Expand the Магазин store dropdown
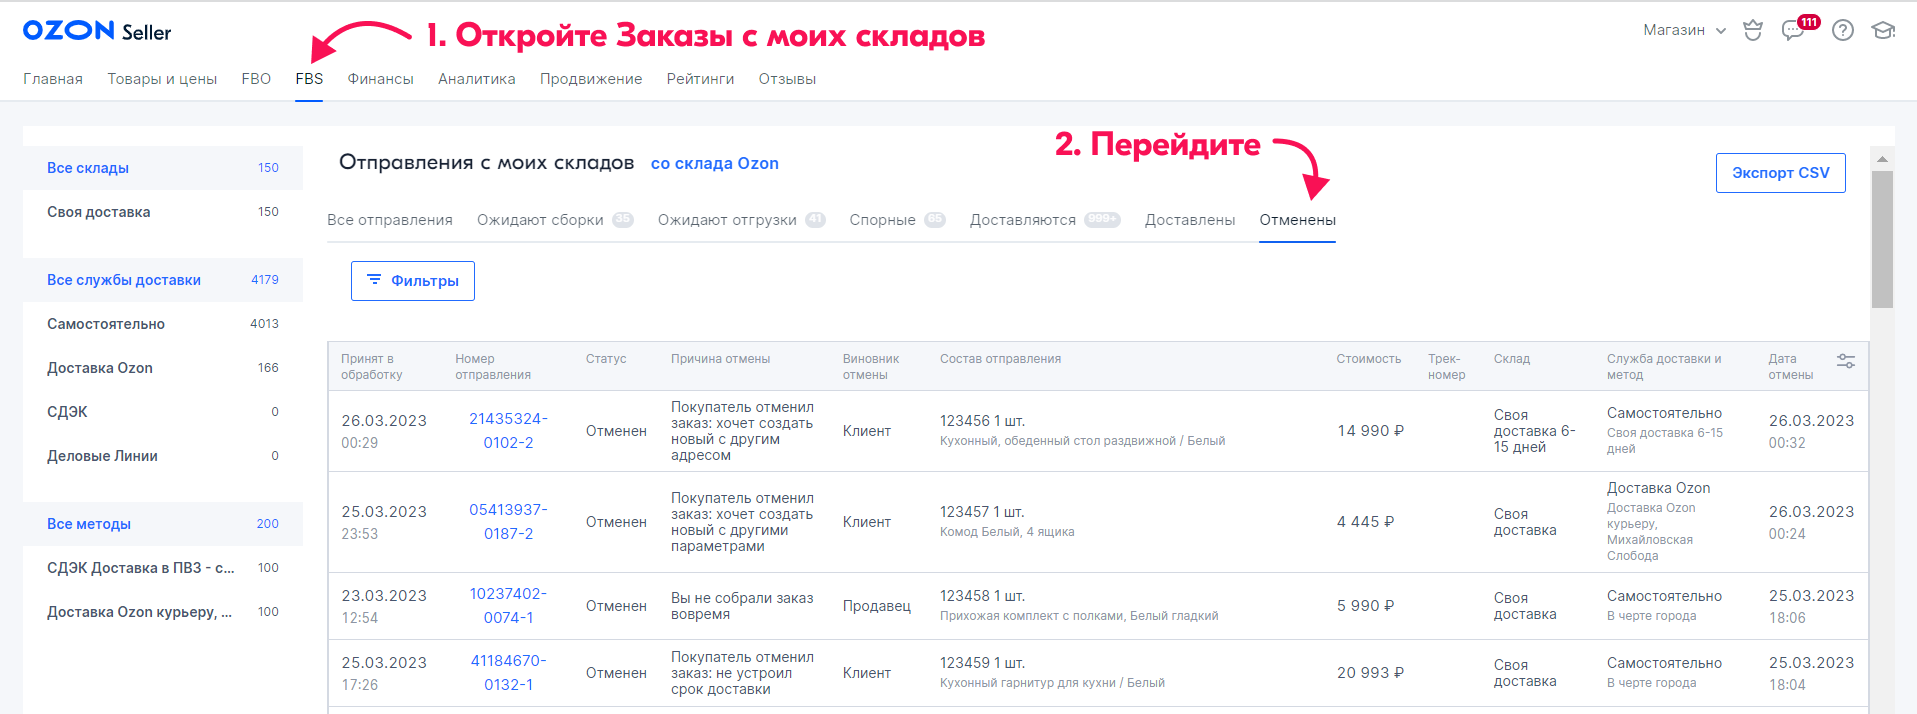Viewport: 1917px width, 714px height. pyautogui.click(x=1684, y=31)
